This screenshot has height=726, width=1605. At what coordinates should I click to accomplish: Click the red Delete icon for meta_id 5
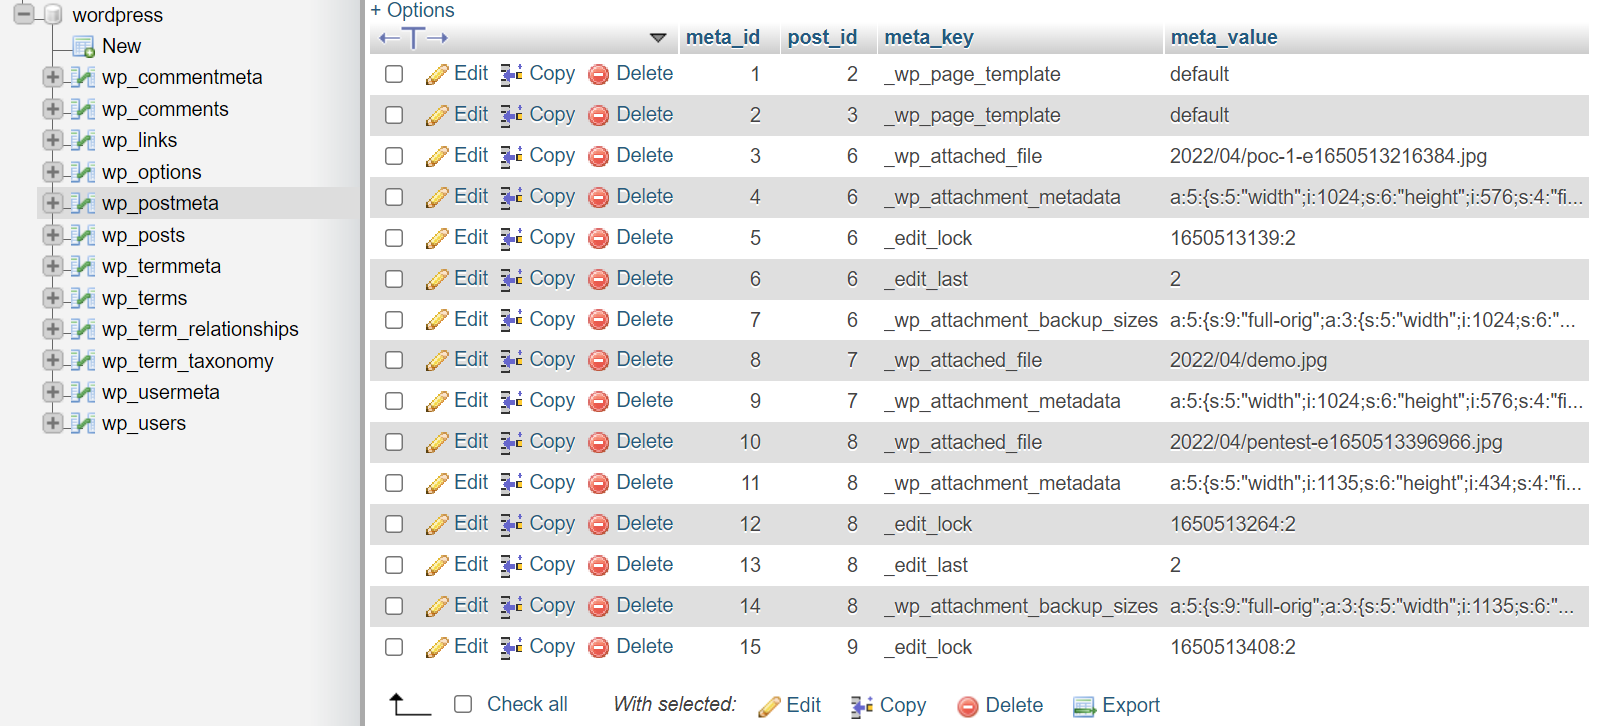point(599,239)
